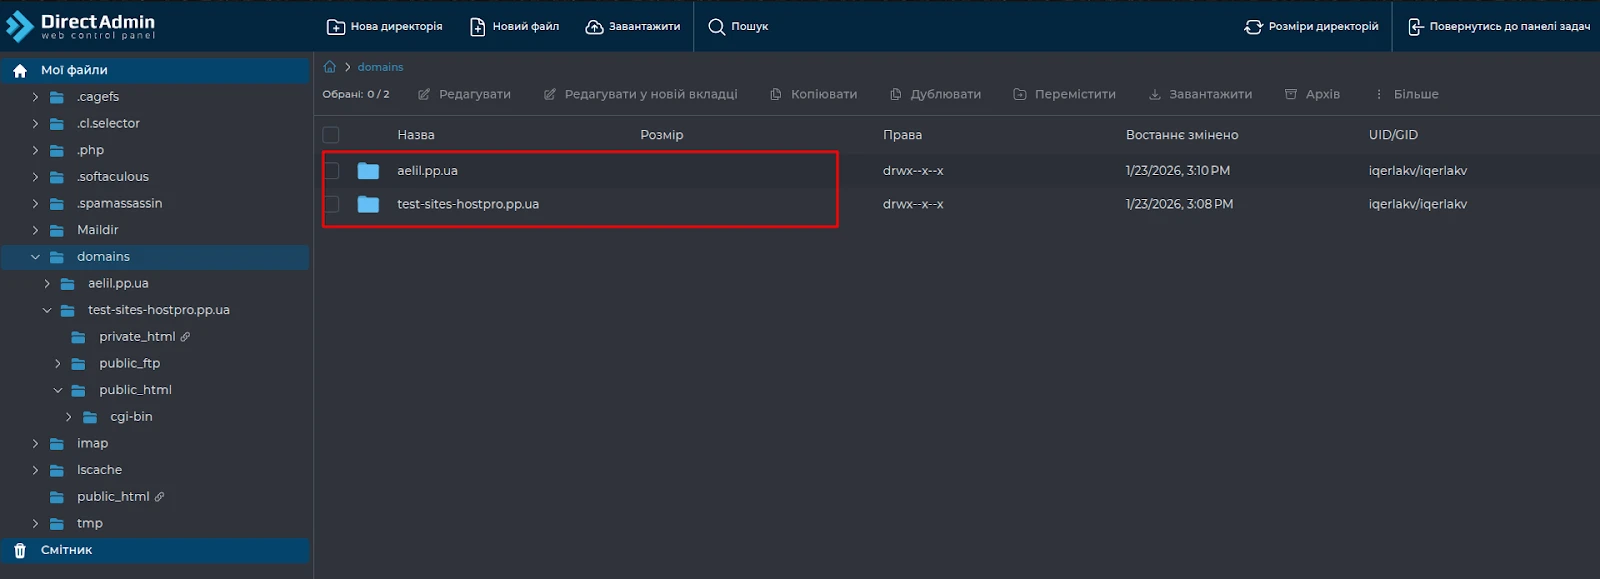Select lscache folder in the sidebar tree
The height and width of the screenshot is (579, 1600).
(x=99, y=470)
